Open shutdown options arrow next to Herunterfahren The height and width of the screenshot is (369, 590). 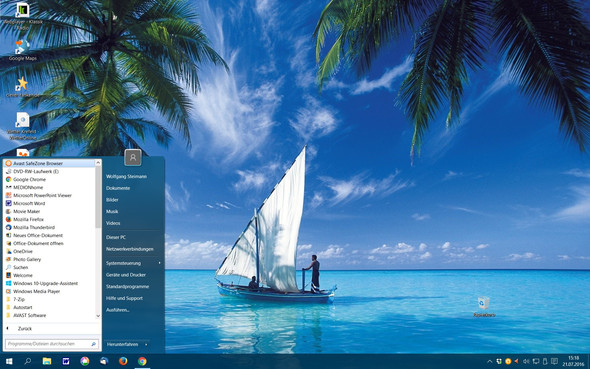pos(146,344)
